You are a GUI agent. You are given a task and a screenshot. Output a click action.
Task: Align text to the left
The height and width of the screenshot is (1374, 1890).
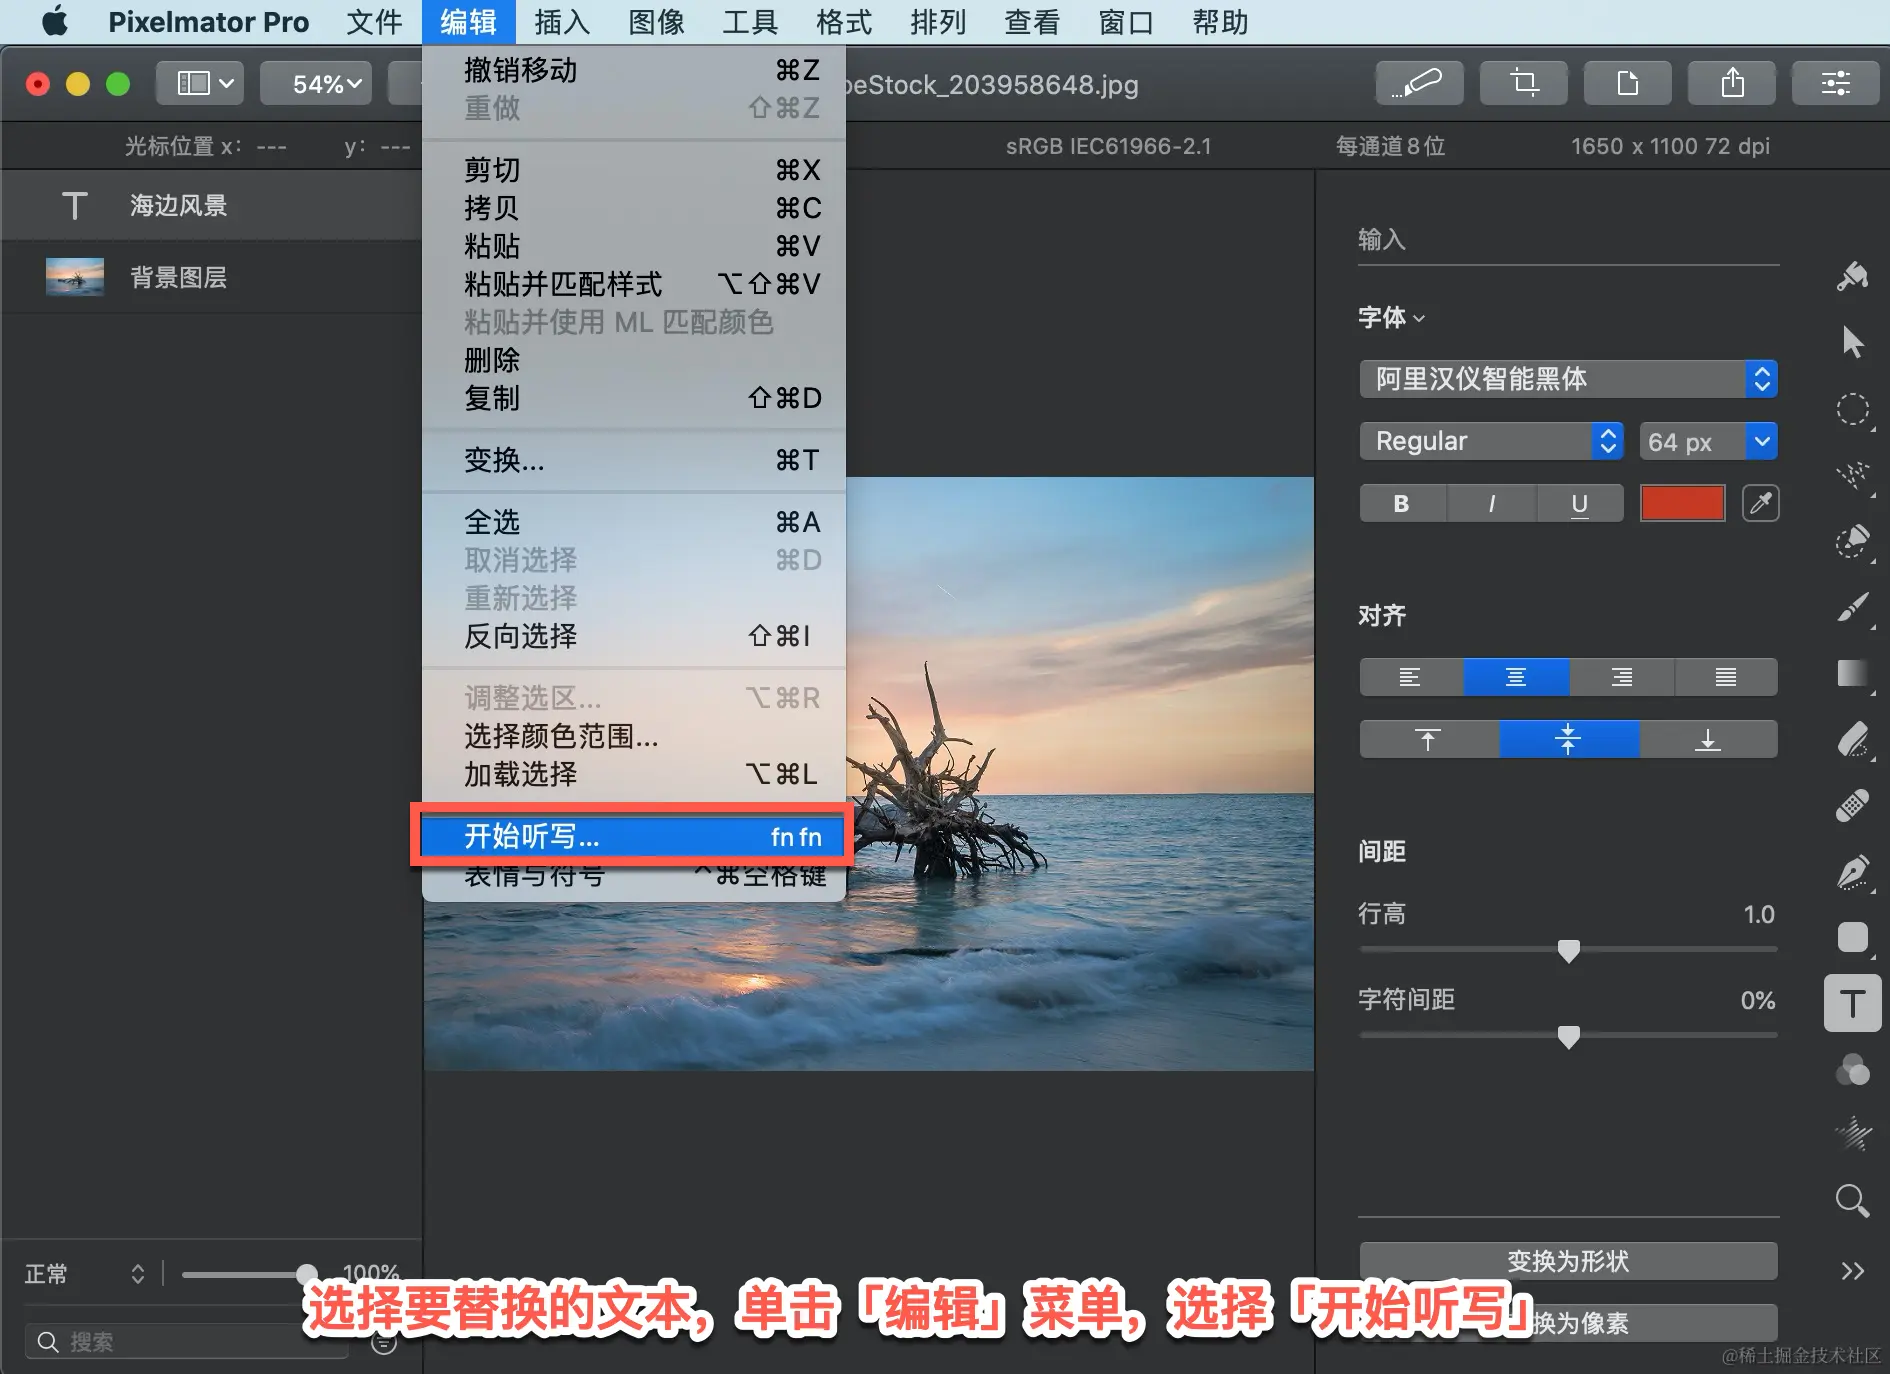click(1411, 677)
